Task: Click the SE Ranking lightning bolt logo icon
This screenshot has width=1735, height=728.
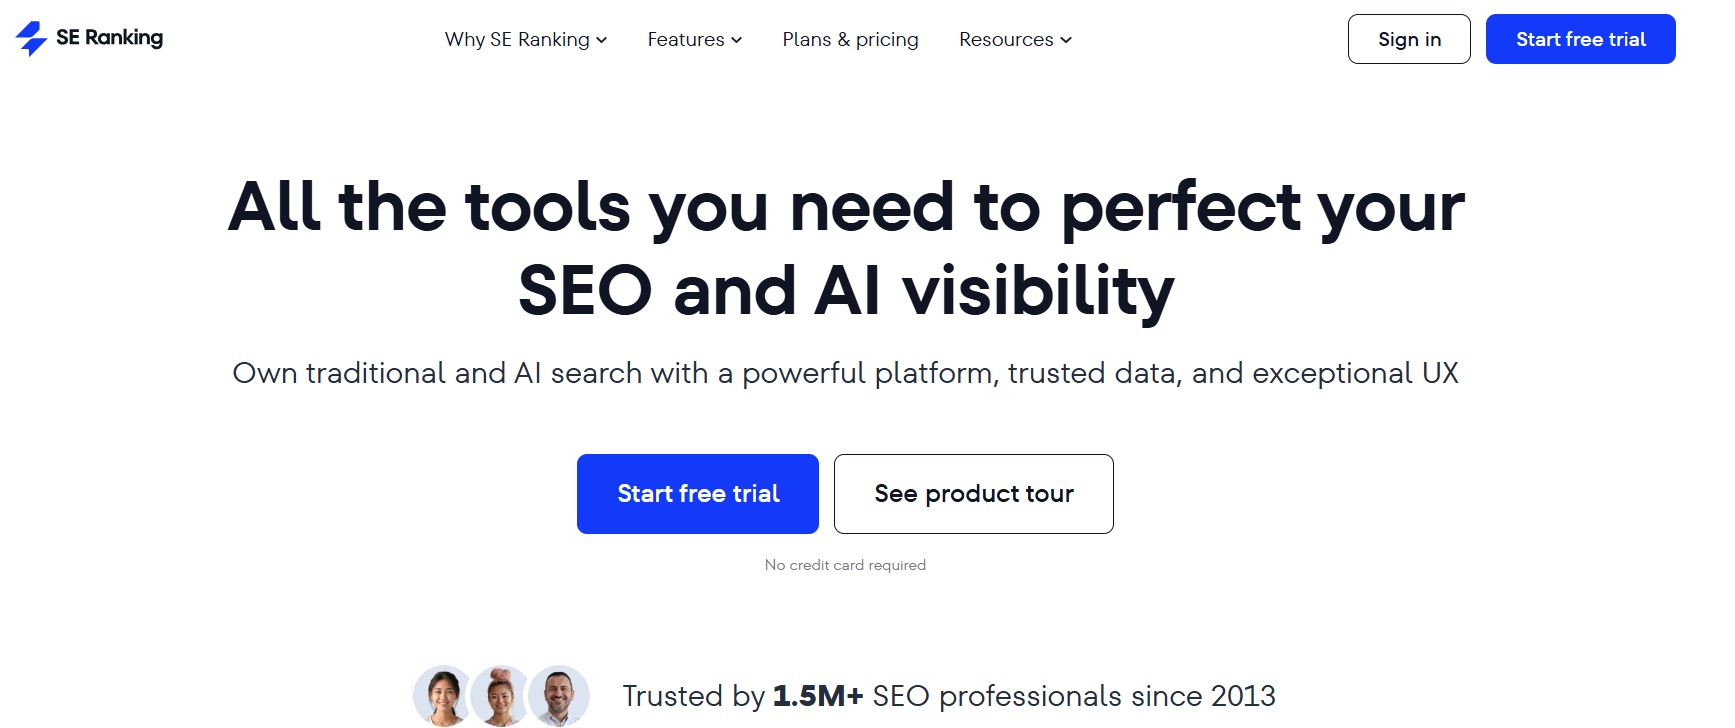Action: (32, 39)
